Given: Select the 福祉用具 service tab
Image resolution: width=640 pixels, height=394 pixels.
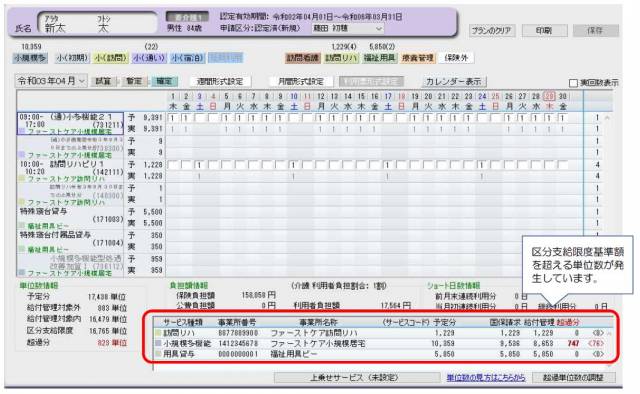Looking at the screenshot, I should [x=380, y=58].
